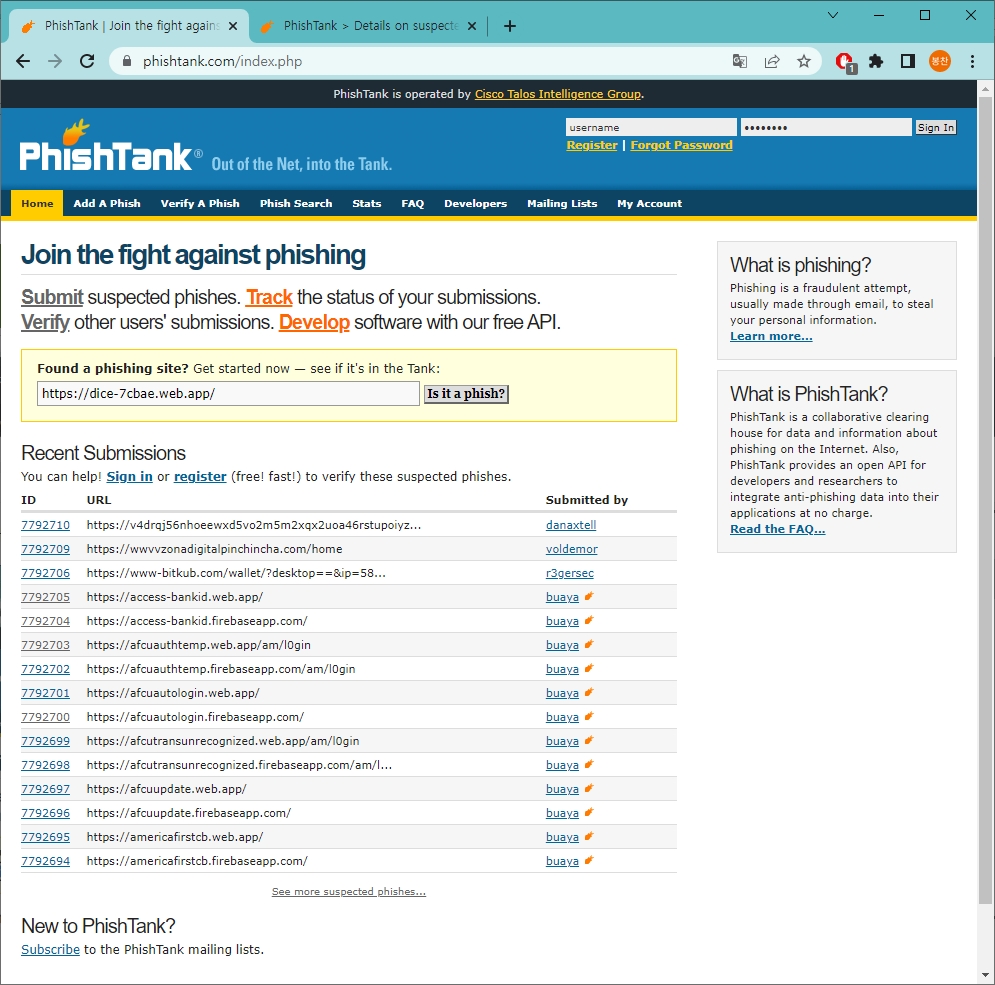Click the page's vertical scrollbar down arrow

pyautogui.click(x=986, y=975)
